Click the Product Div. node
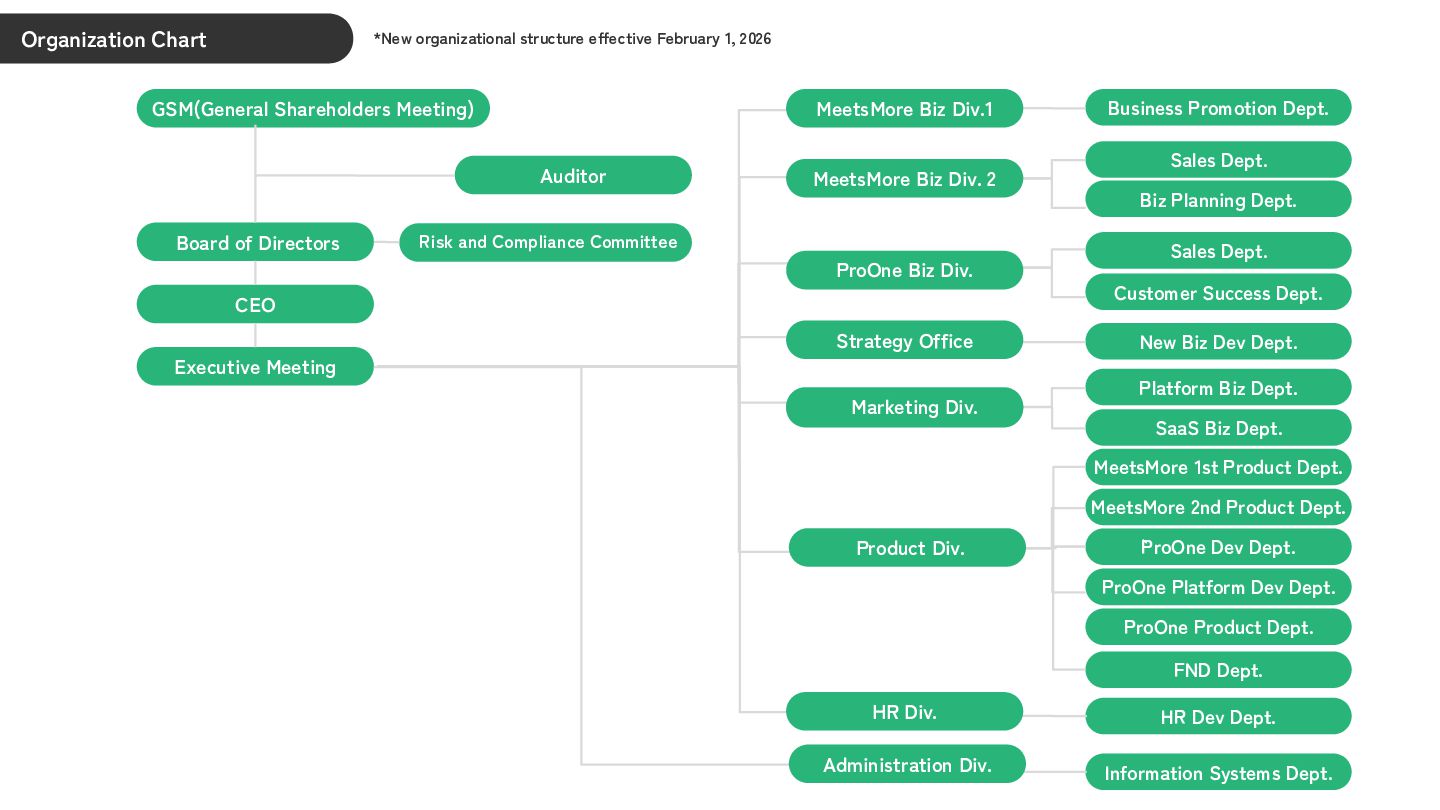The width and height of the screenshot is (1440, 810). (907, 548)
